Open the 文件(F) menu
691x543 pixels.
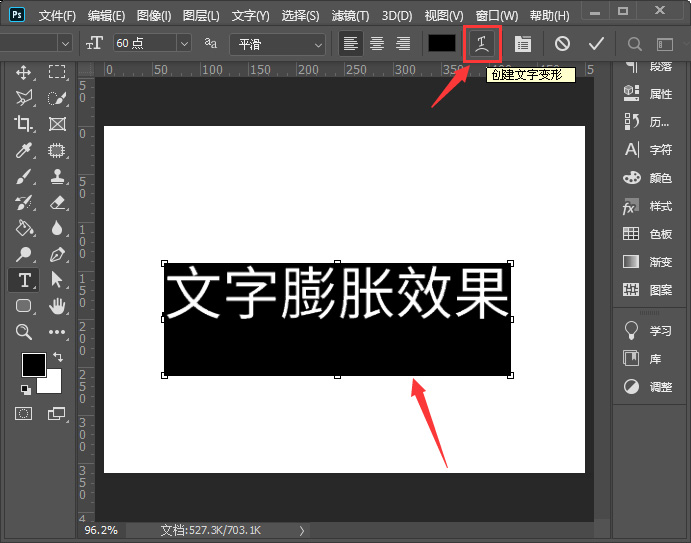tap(57, 16)
